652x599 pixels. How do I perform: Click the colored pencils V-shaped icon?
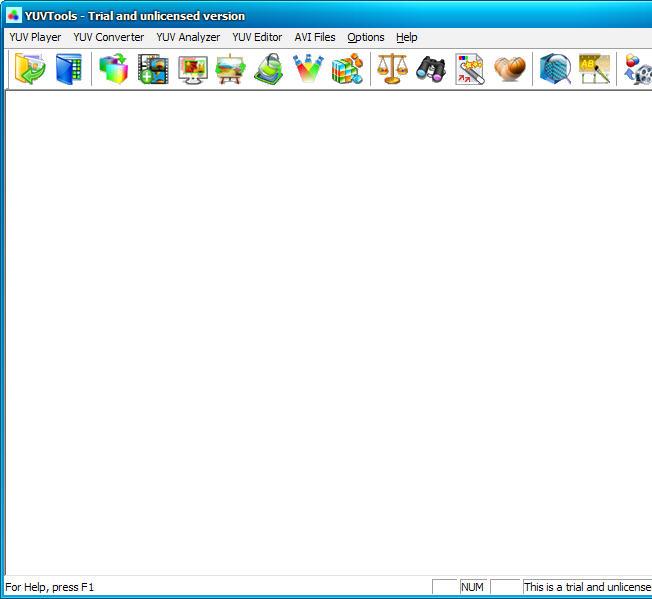click(x=307, y=69)
